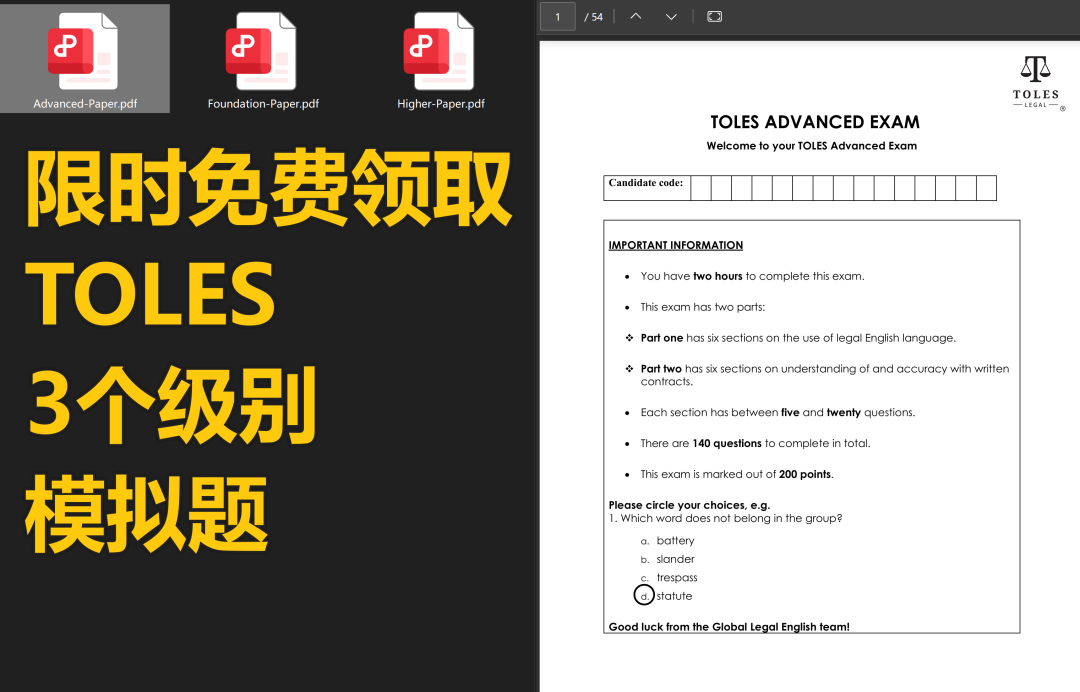This screenshot has width=1080, height=692.
Task: Click answer option c. trespass
Action: click(669, 578)
